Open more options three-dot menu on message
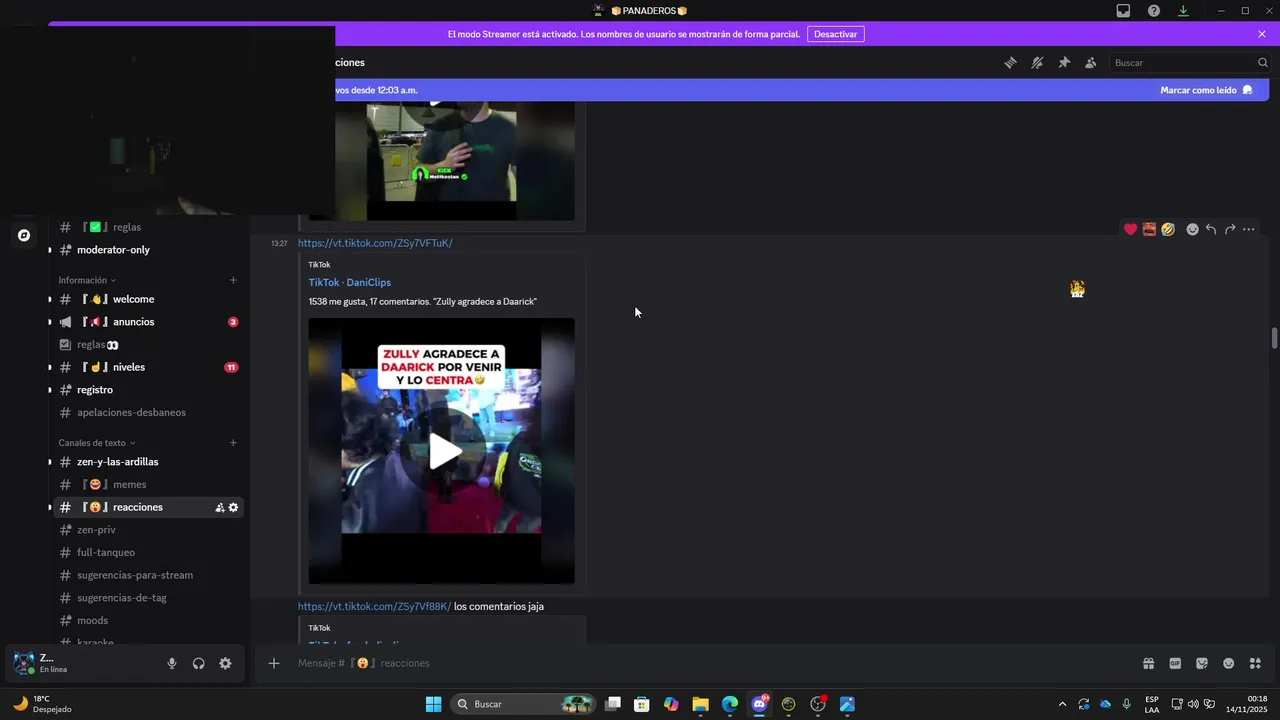The height and width of the screenshot is (720, 1280). pos(1248,229)
